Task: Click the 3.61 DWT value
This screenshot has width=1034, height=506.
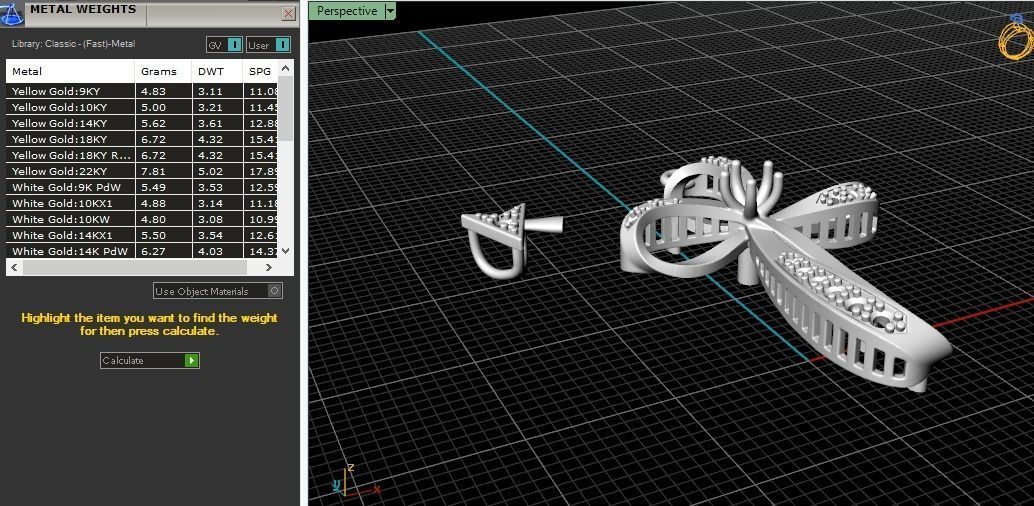Action: 210,123
